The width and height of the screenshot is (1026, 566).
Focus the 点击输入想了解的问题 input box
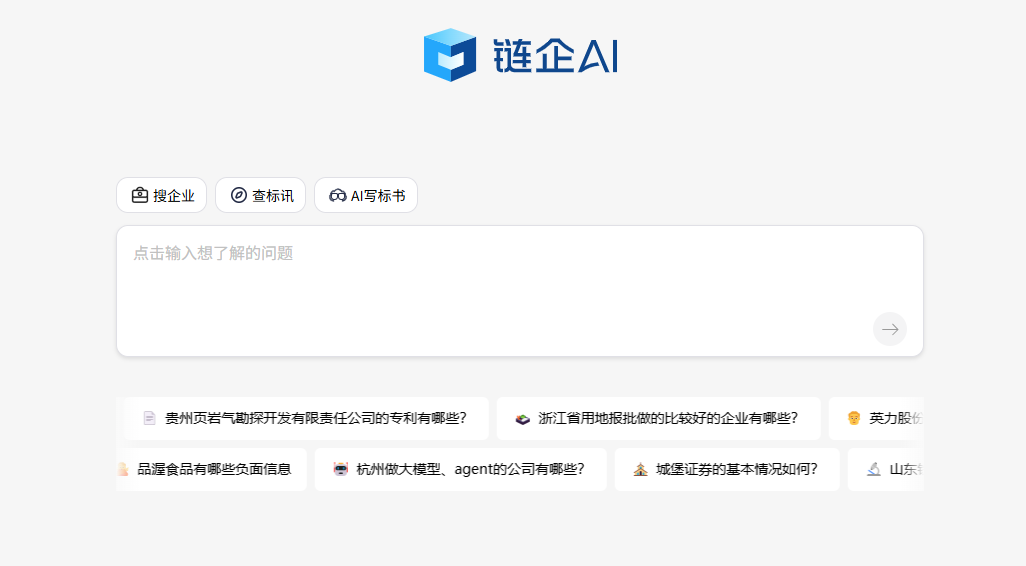[520, 291]
